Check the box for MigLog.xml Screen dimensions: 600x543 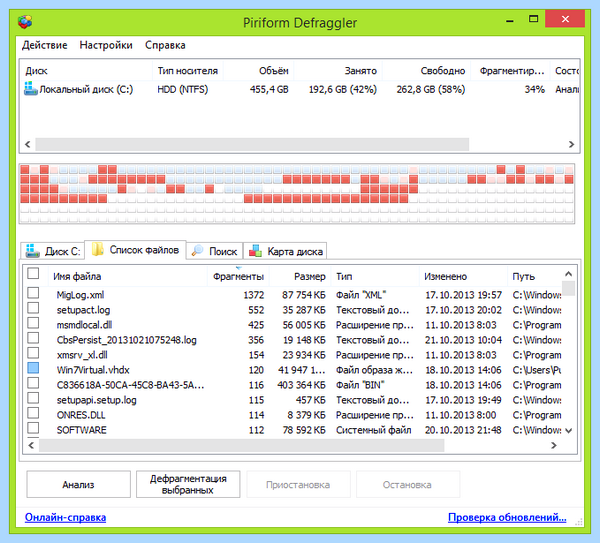click(33, 293)
